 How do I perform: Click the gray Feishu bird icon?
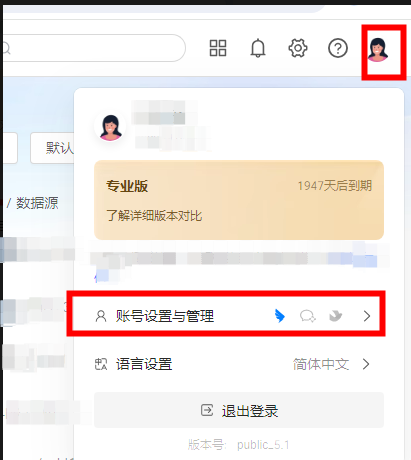(335, 315)
